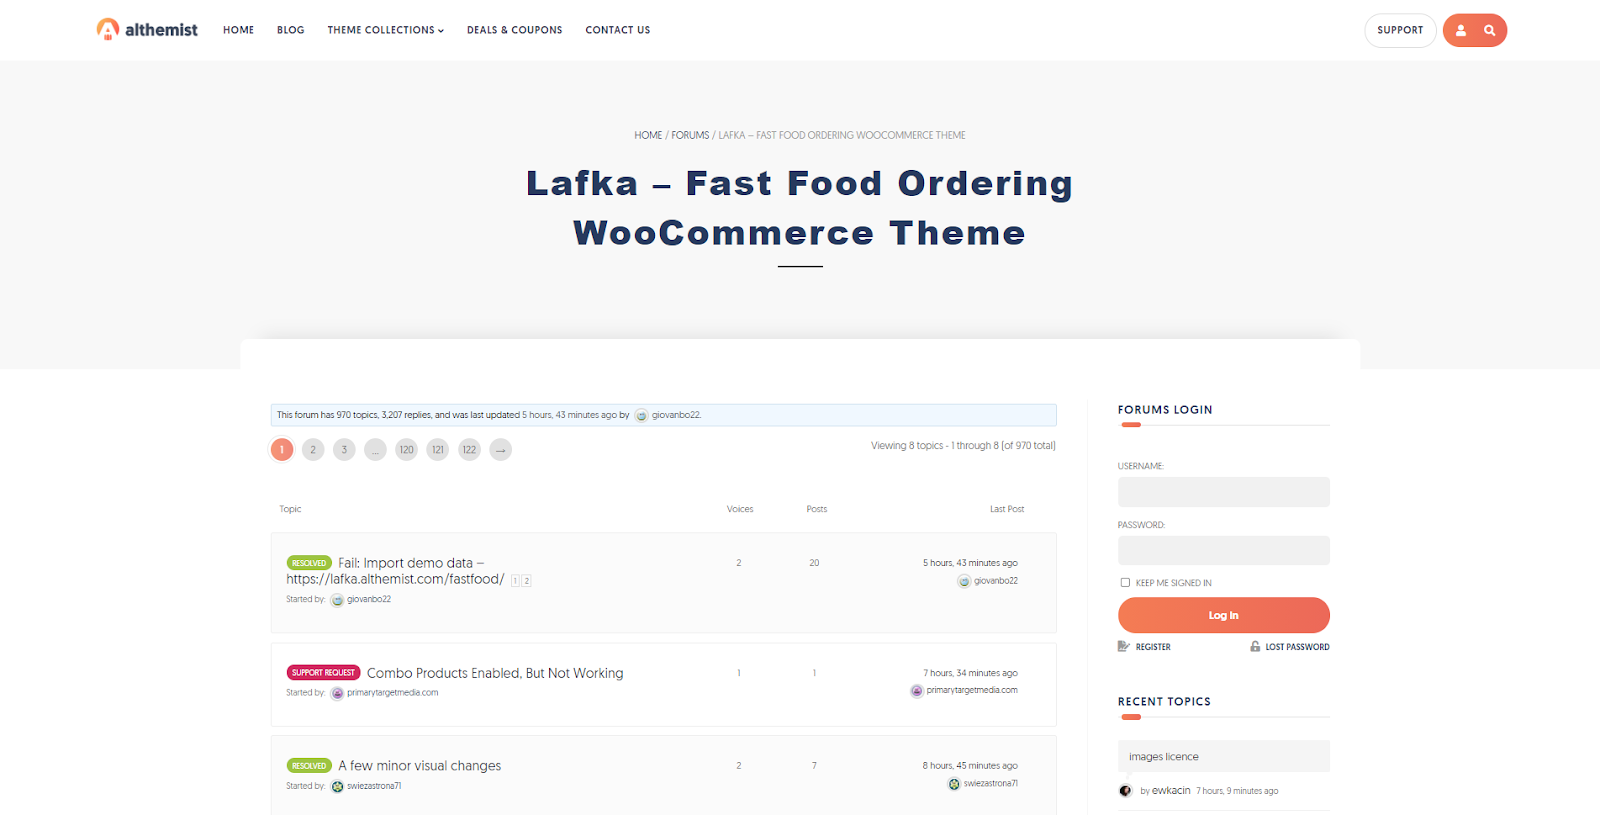Focus the Username input field

1224,492
